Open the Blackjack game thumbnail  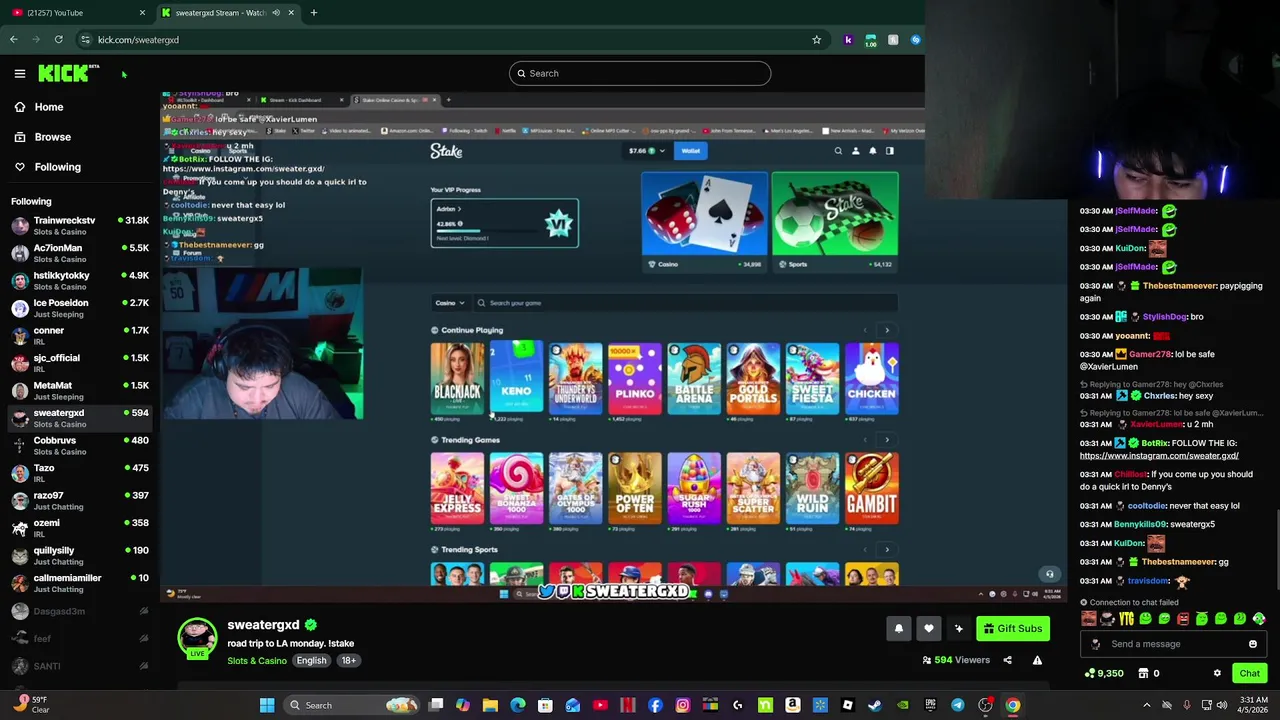tap(456, 378)
